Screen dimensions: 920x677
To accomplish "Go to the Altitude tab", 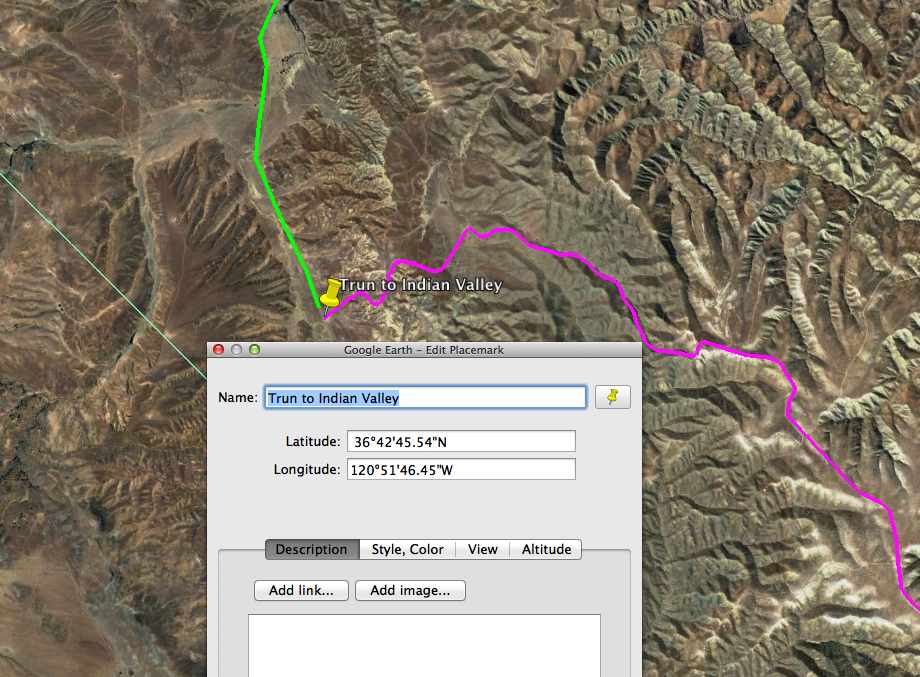I will pyautogui.click(x=546, y=549).
